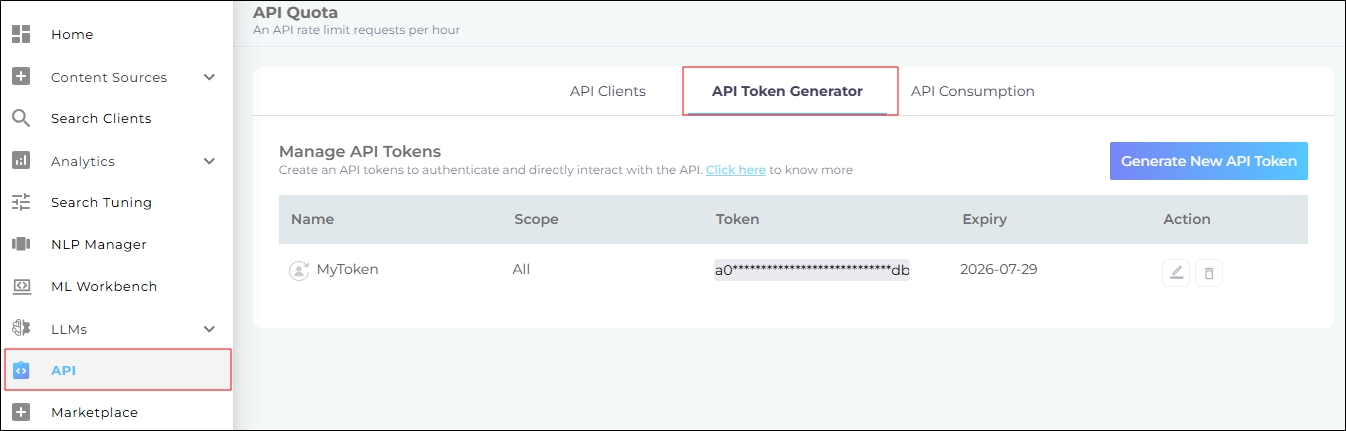1346x431 pixels.
Task: Click the Analytics chart icon
Action: [x=21, y=161]
